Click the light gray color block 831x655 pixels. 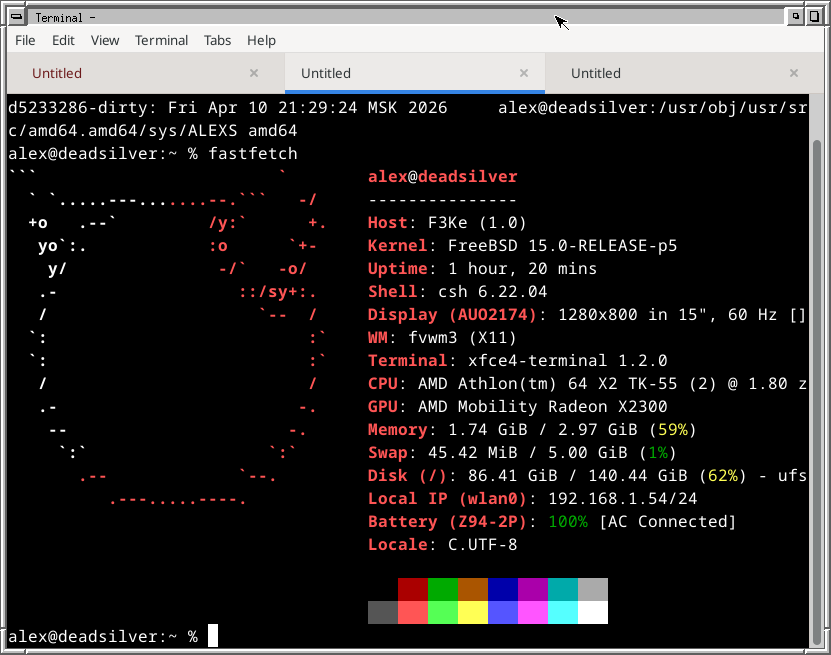point(593,589)
